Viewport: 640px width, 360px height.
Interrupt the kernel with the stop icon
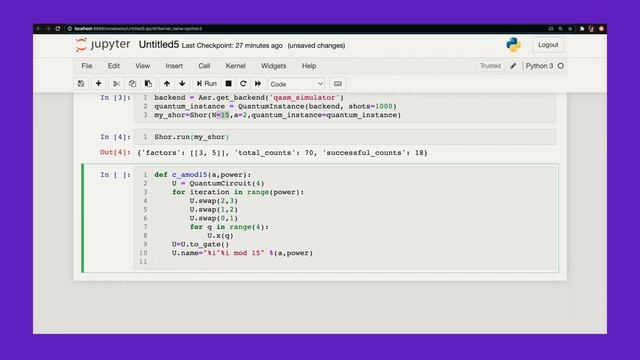(229, 84)
